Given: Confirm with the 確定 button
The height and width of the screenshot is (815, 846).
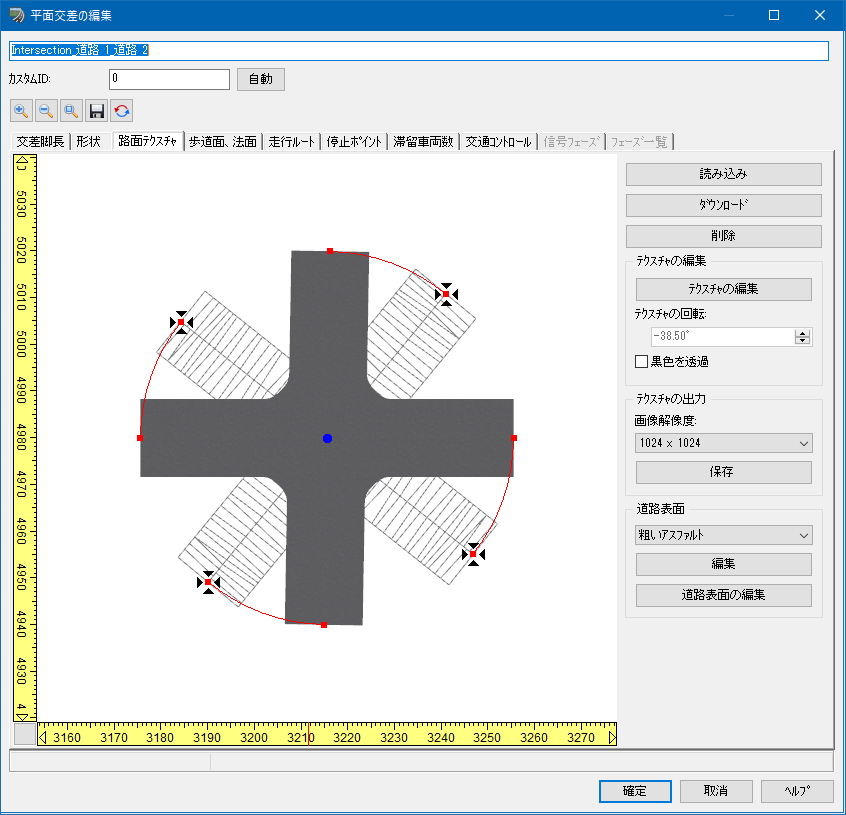Looking at the screenshot, I should 635,791.
